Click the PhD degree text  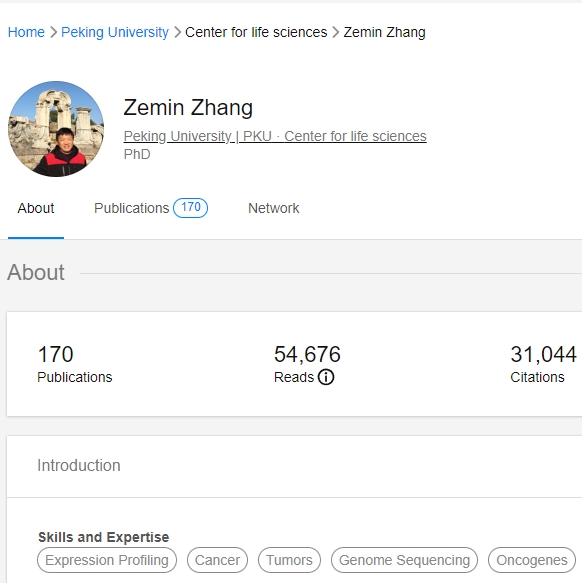click(x=137, y=154)
